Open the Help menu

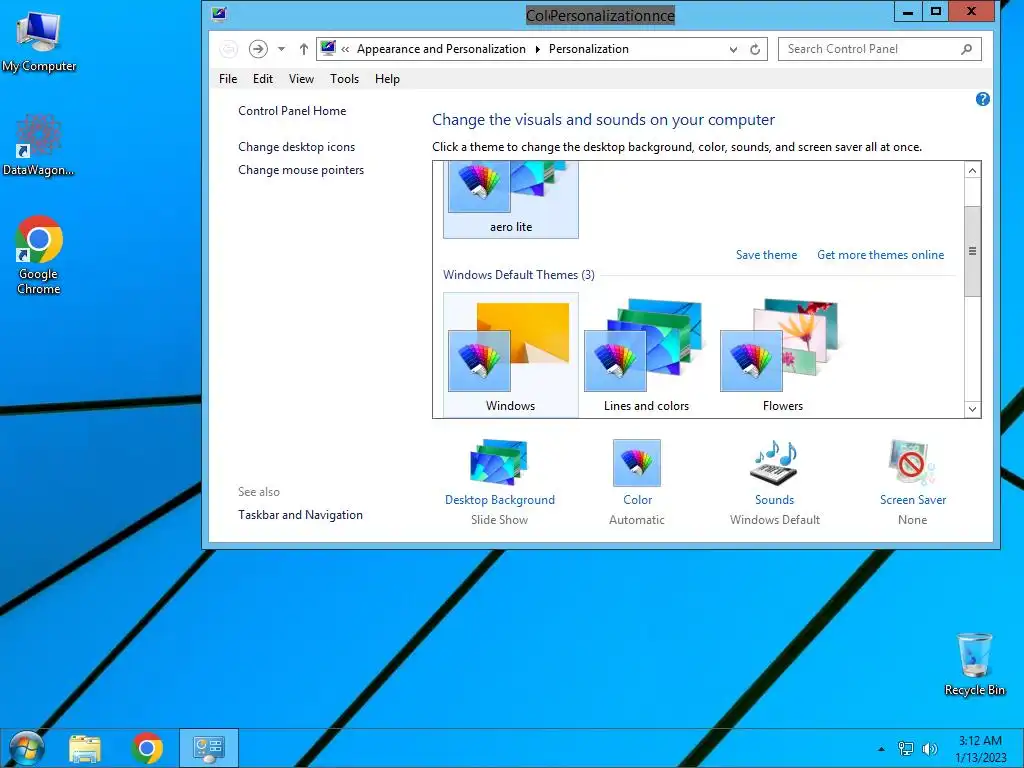click(387, 79)
